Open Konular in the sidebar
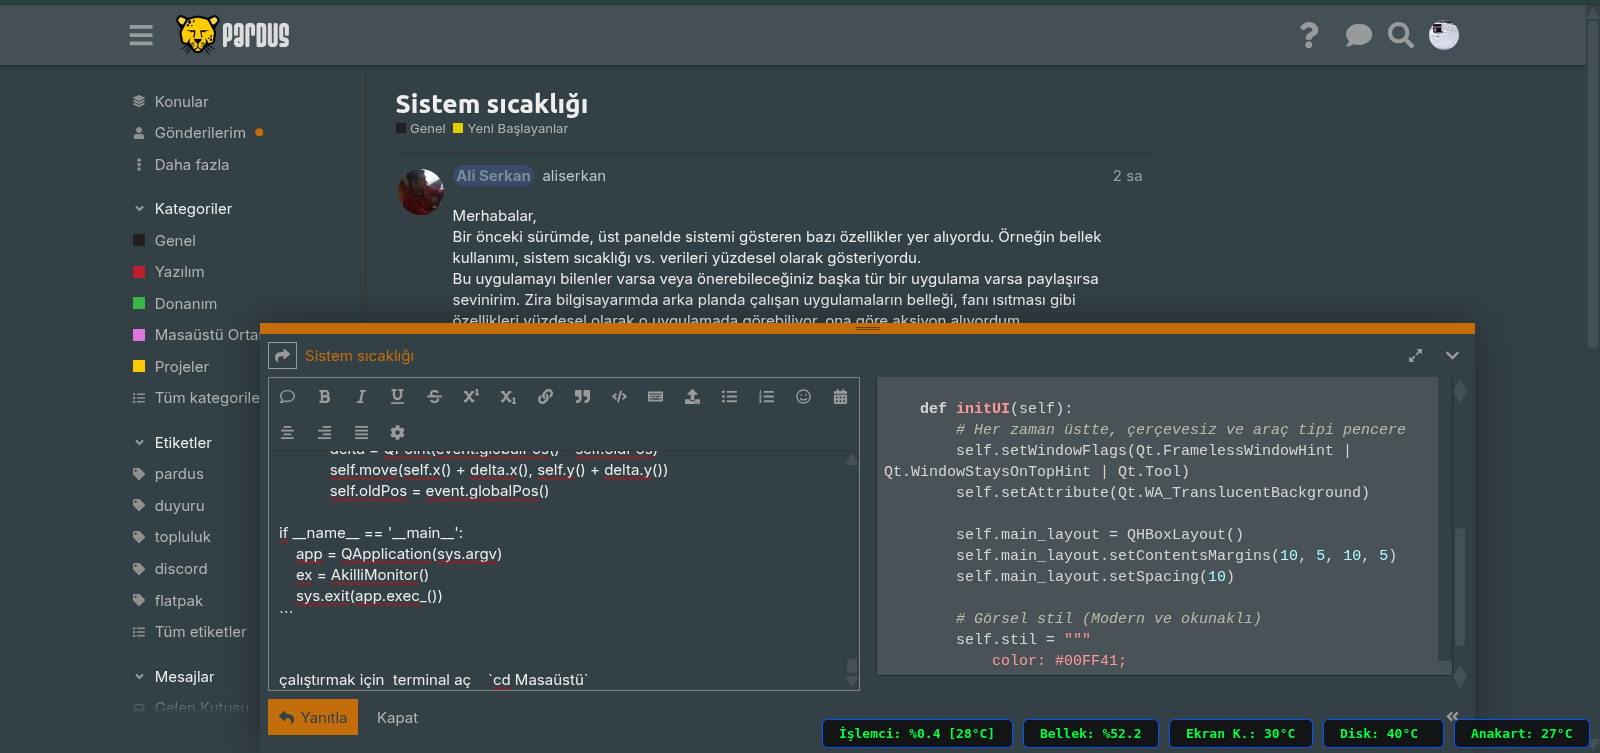This screenshot has height=753, width=1600. 181,102
